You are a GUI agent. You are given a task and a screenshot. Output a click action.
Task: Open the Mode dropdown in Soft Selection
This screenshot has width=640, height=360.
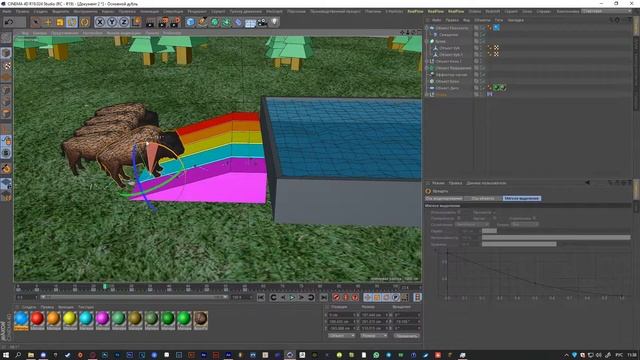click(x=525, y=224)
